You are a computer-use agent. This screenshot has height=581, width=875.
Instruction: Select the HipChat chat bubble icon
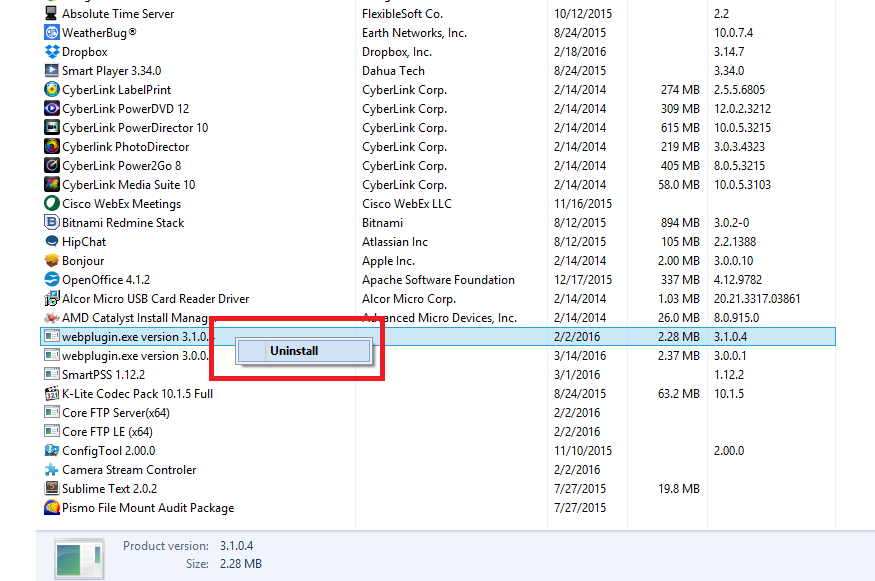(x=52, y=242)
